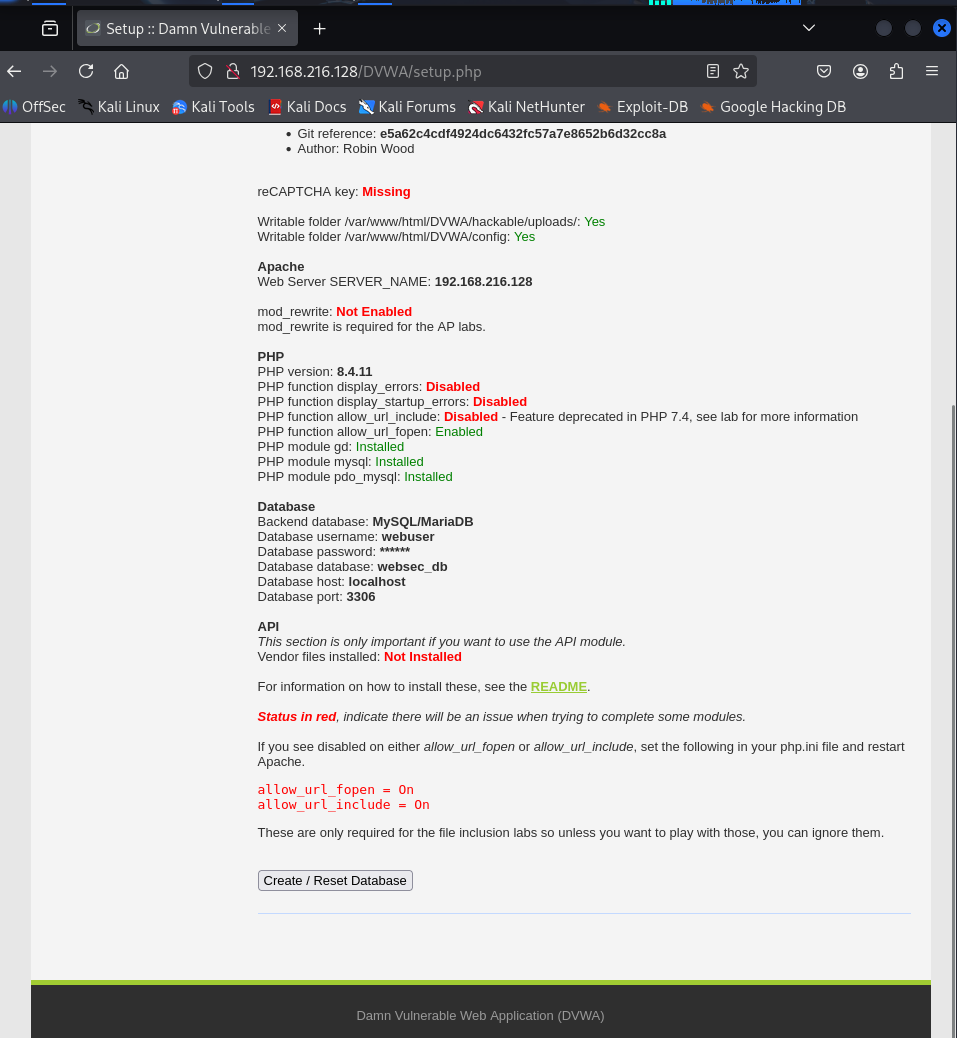Viewport: 957px width, 1038px height.
Task: Click the 'allow_url_include = On' code line
Action: pyautogui.click(x=343, y=804)
